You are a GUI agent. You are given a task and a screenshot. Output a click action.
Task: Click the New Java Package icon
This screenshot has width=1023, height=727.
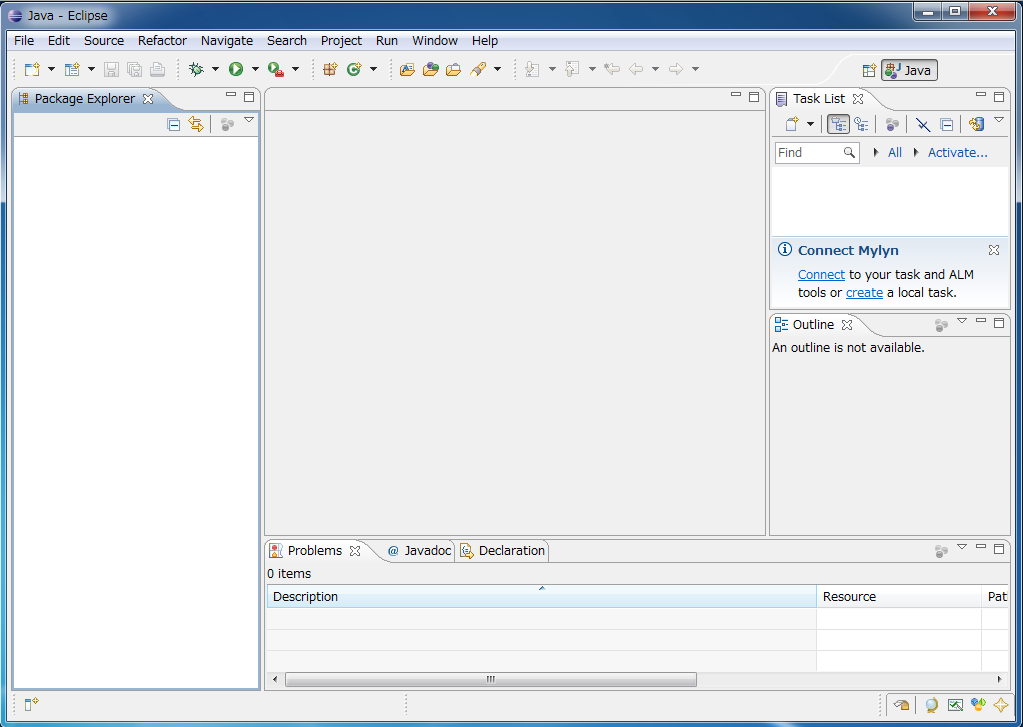point(330,69)
